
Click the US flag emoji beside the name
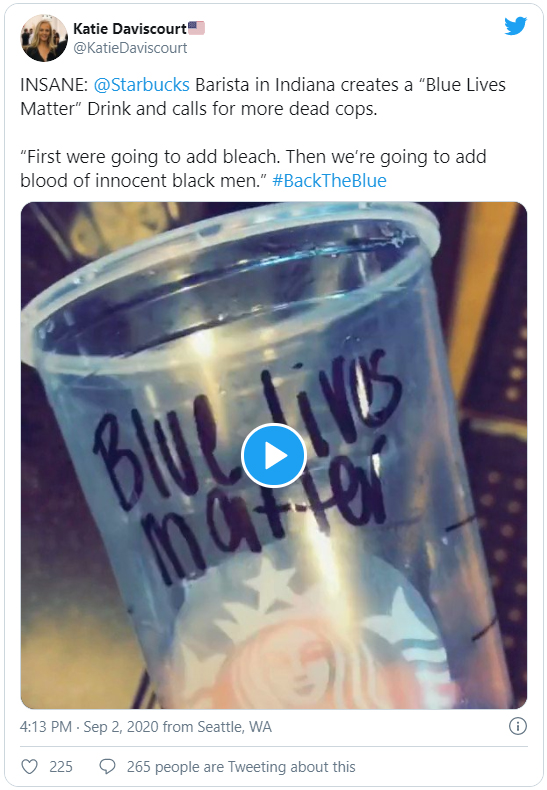click(x=196, y=28)
